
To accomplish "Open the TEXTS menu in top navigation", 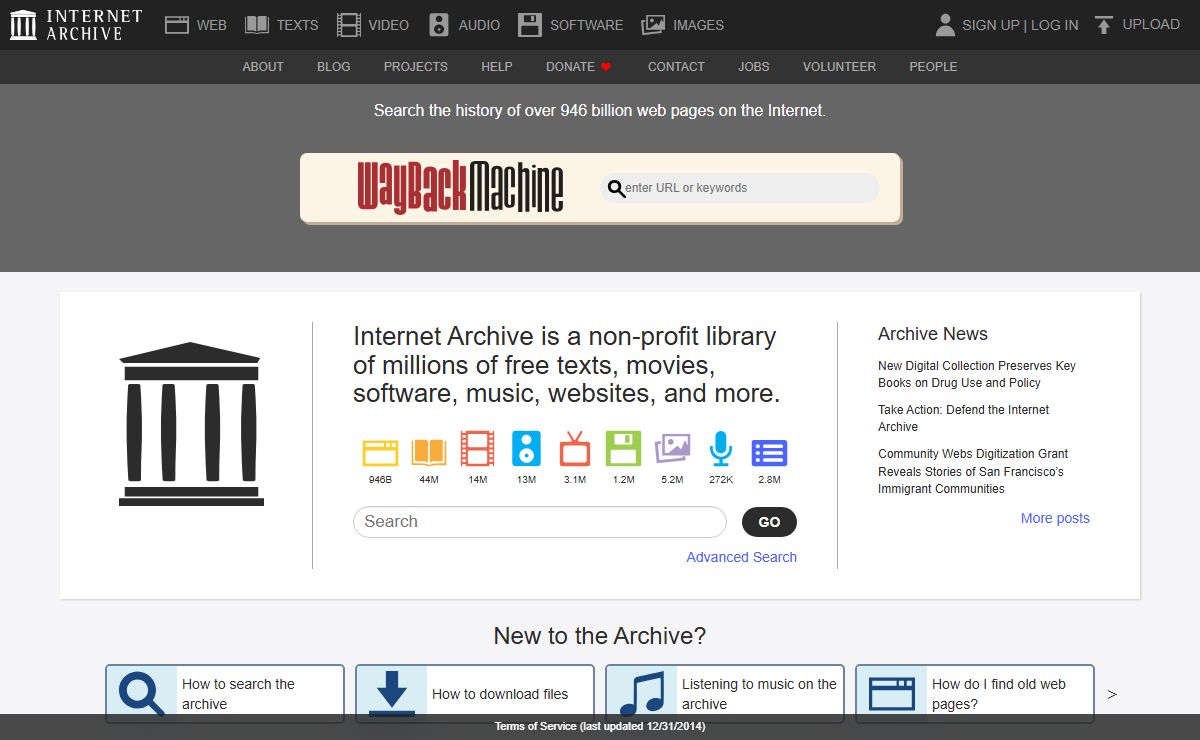I will tap(282, 25).
